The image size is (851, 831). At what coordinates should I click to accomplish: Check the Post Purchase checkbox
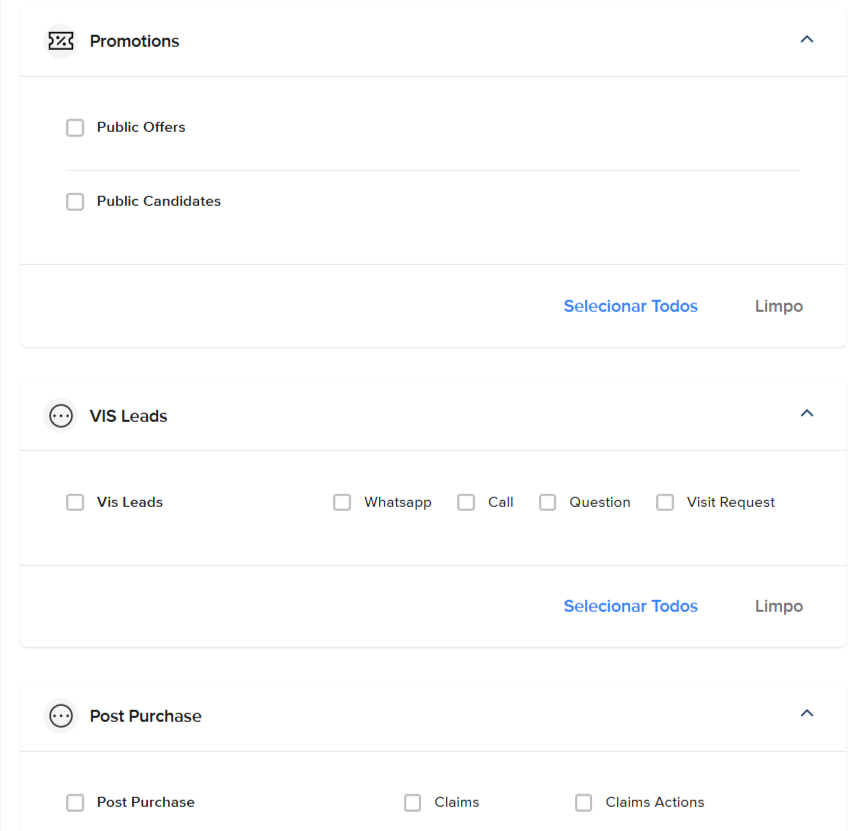(x=75, y=802)
